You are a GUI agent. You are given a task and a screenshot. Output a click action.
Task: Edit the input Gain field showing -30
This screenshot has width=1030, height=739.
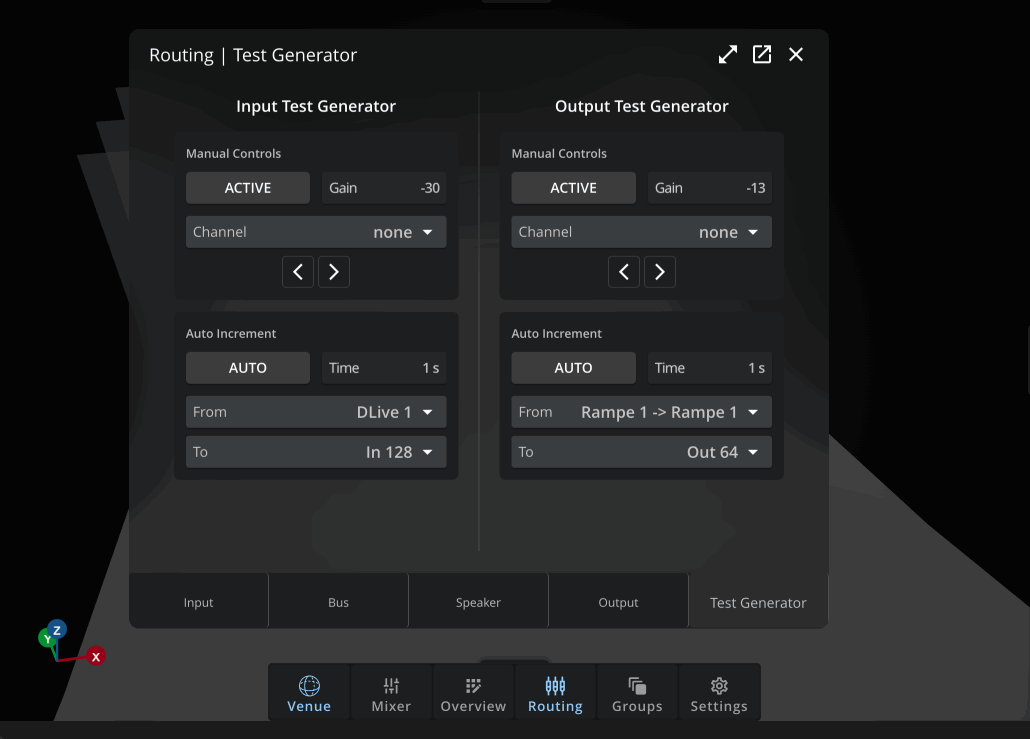[384, 188]
